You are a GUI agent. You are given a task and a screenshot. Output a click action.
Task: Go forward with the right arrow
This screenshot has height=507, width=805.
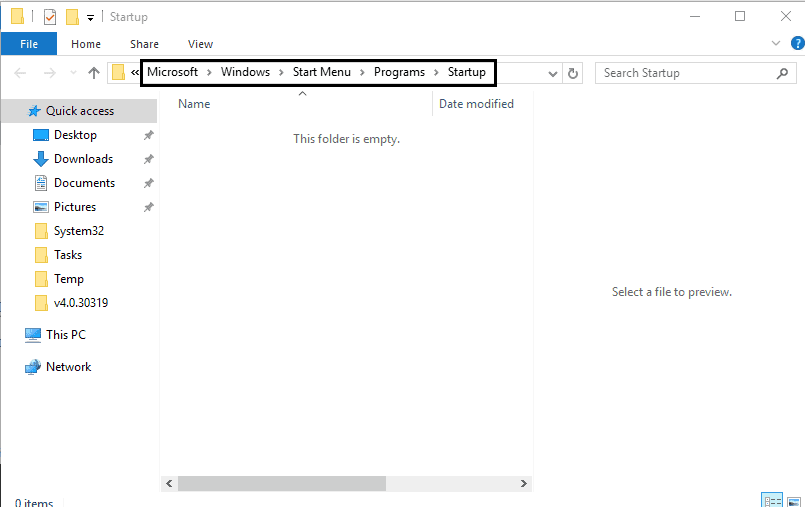click(x=50, y=73)
